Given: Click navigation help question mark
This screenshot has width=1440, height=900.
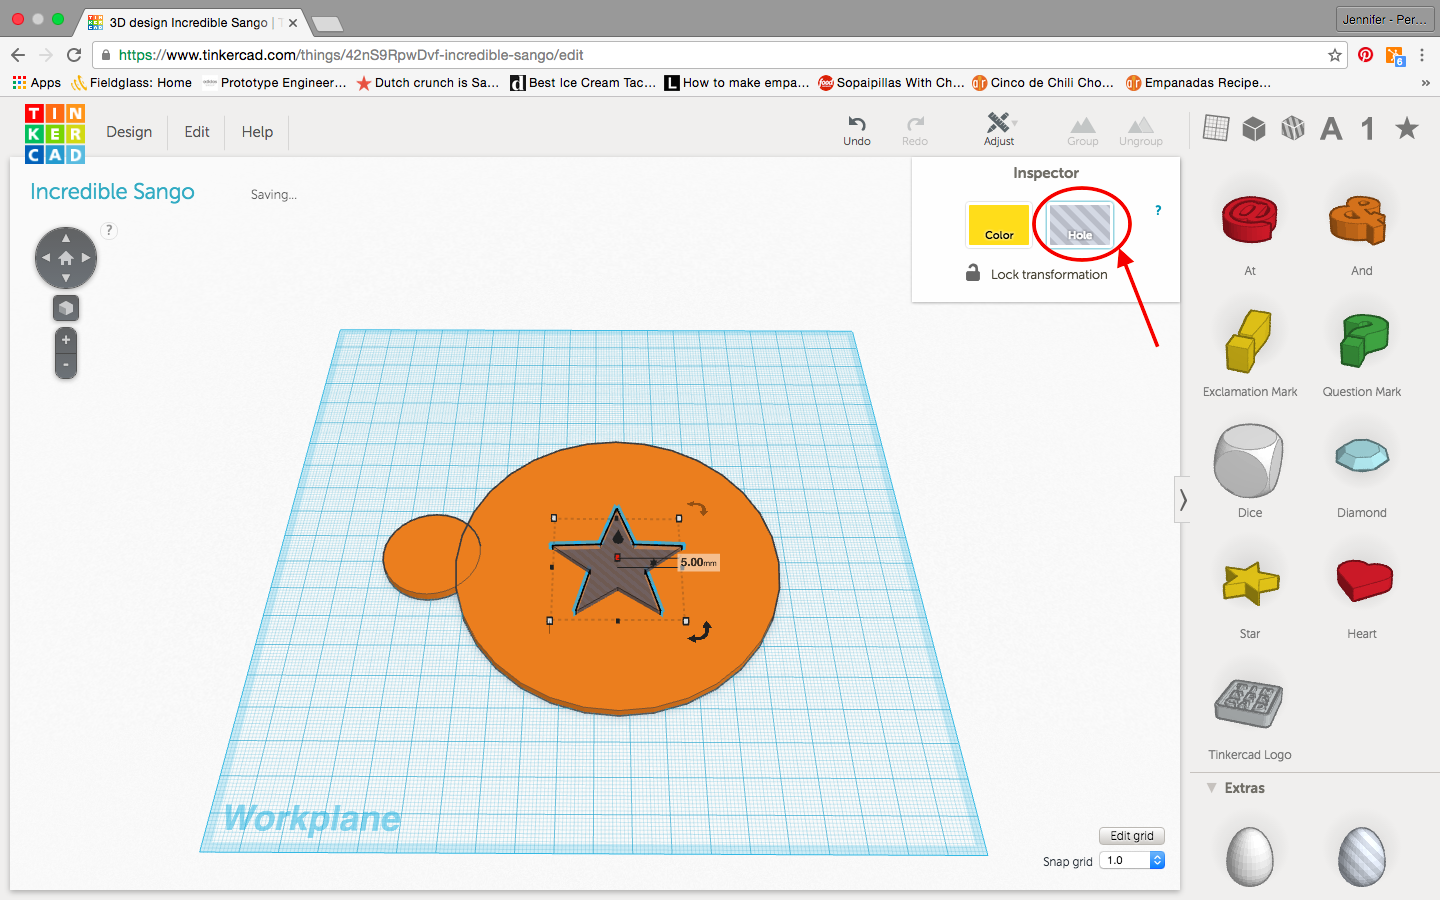Looking at the screenshot, I should click(x=109, y=230).
